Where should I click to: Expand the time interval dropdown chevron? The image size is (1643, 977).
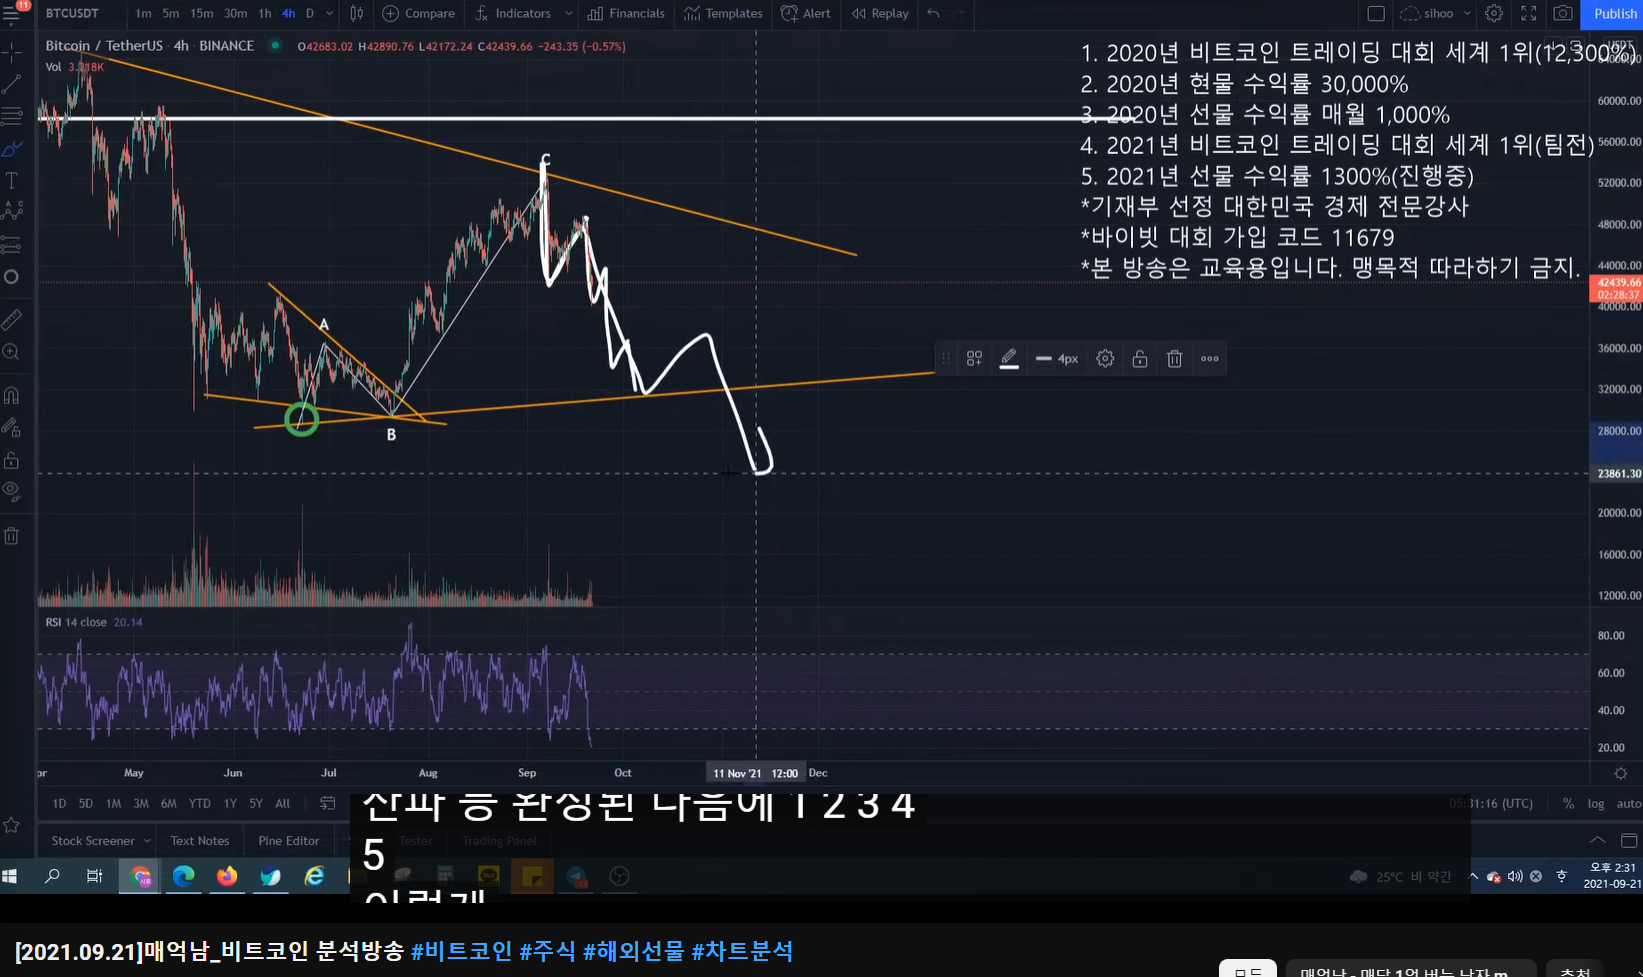329,13
